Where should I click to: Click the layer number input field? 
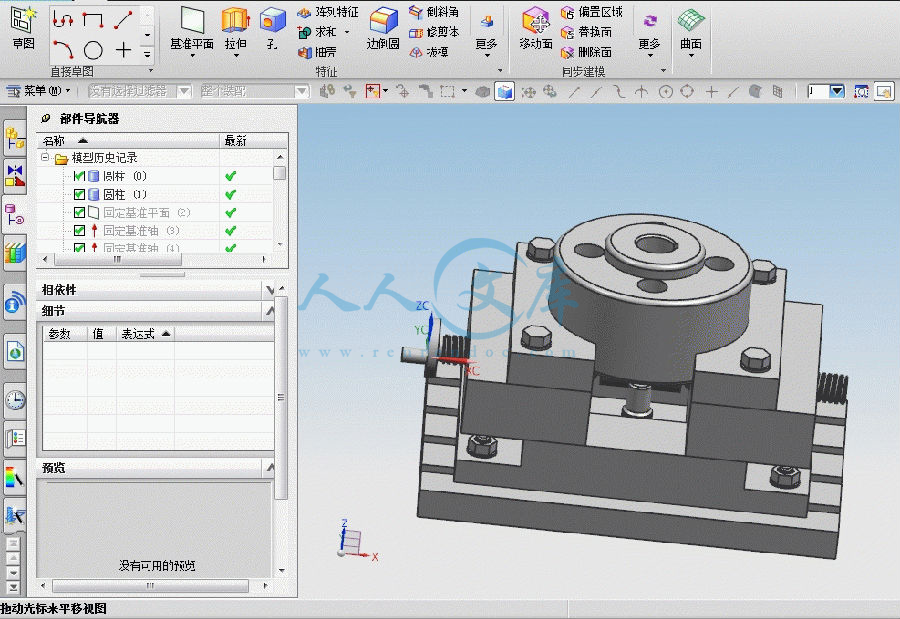click(x=818, y=91)
